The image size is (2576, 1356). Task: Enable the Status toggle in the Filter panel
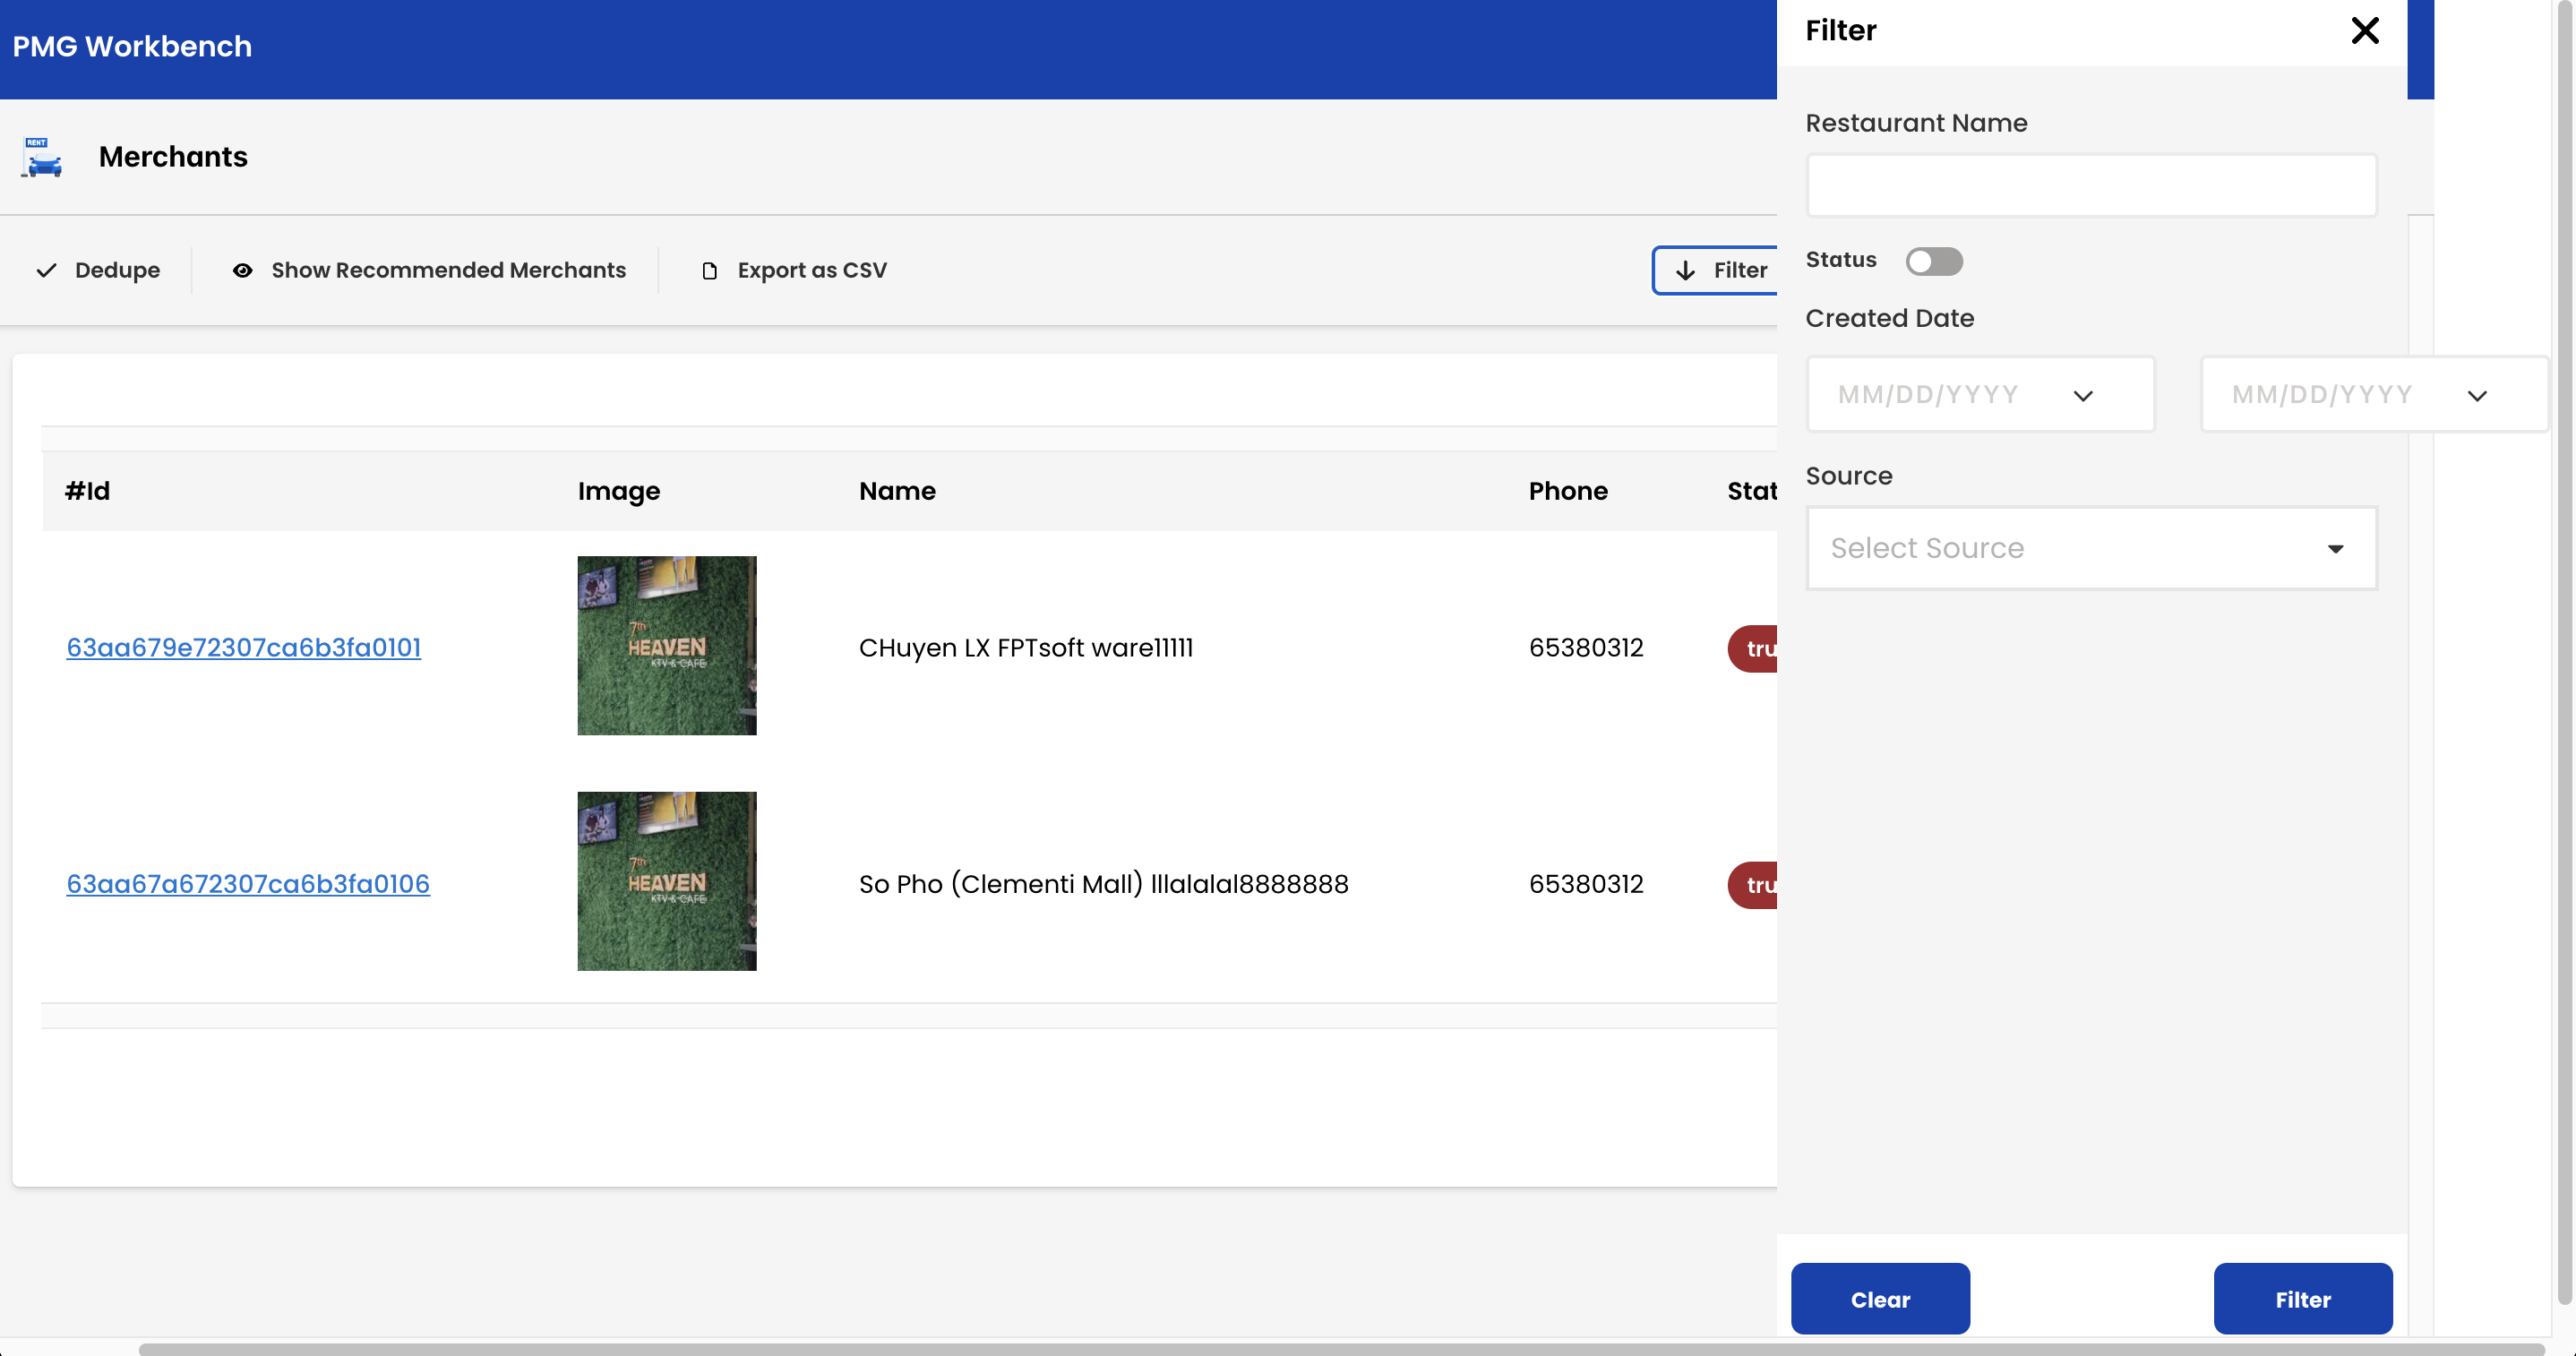pyautogui.click(x=1934, y=261)
